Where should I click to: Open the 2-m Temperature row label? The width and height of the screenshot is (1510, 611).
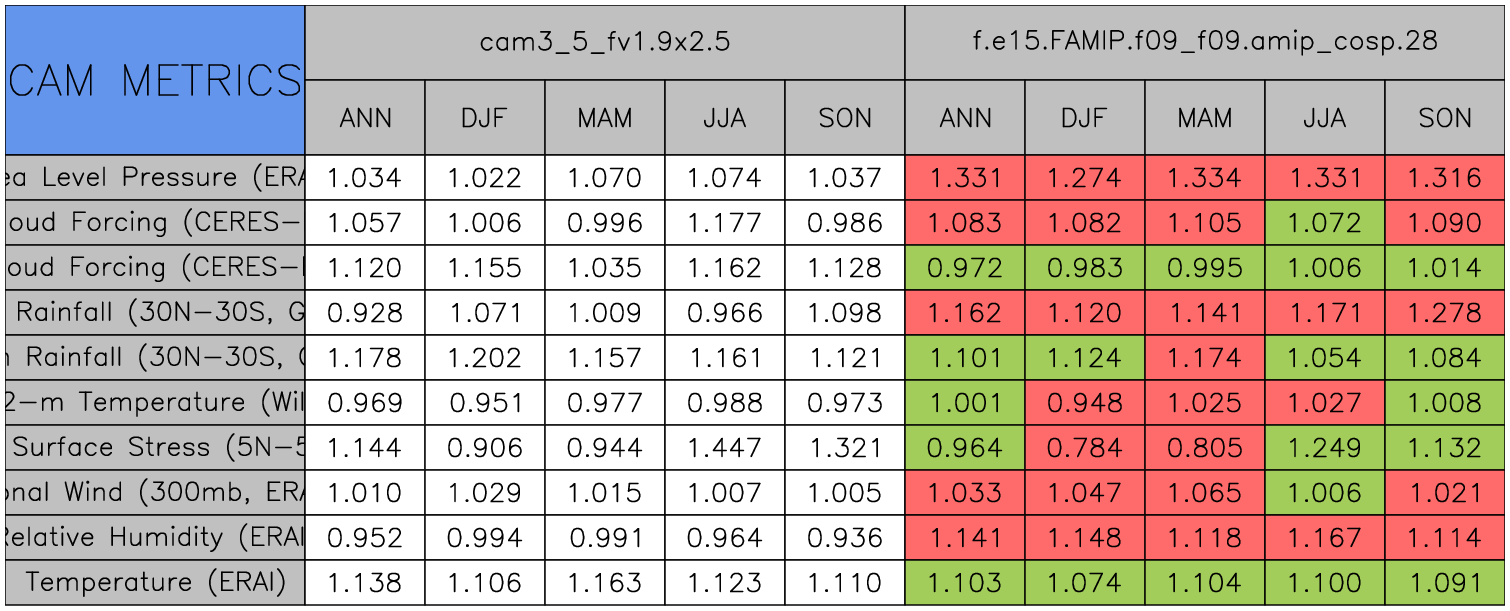[x=154, y=402]
